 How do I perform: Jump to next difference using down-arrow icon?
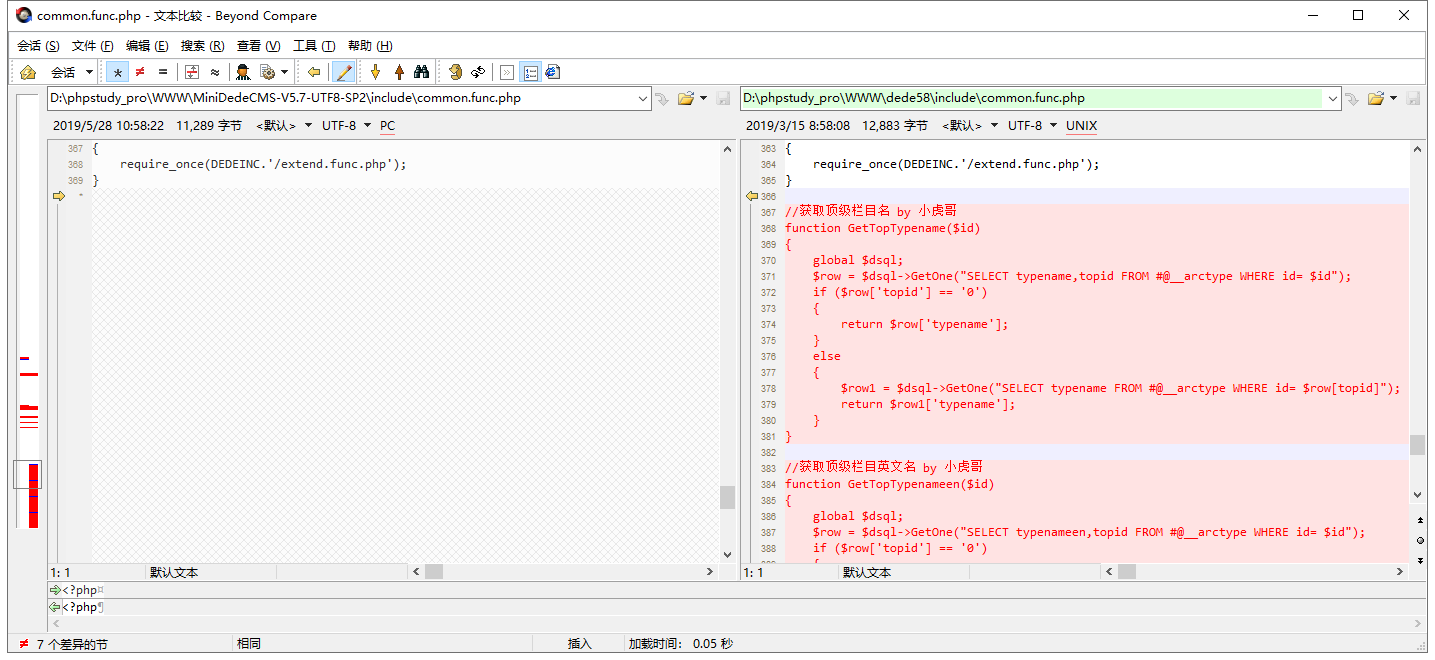coord(375,71)
